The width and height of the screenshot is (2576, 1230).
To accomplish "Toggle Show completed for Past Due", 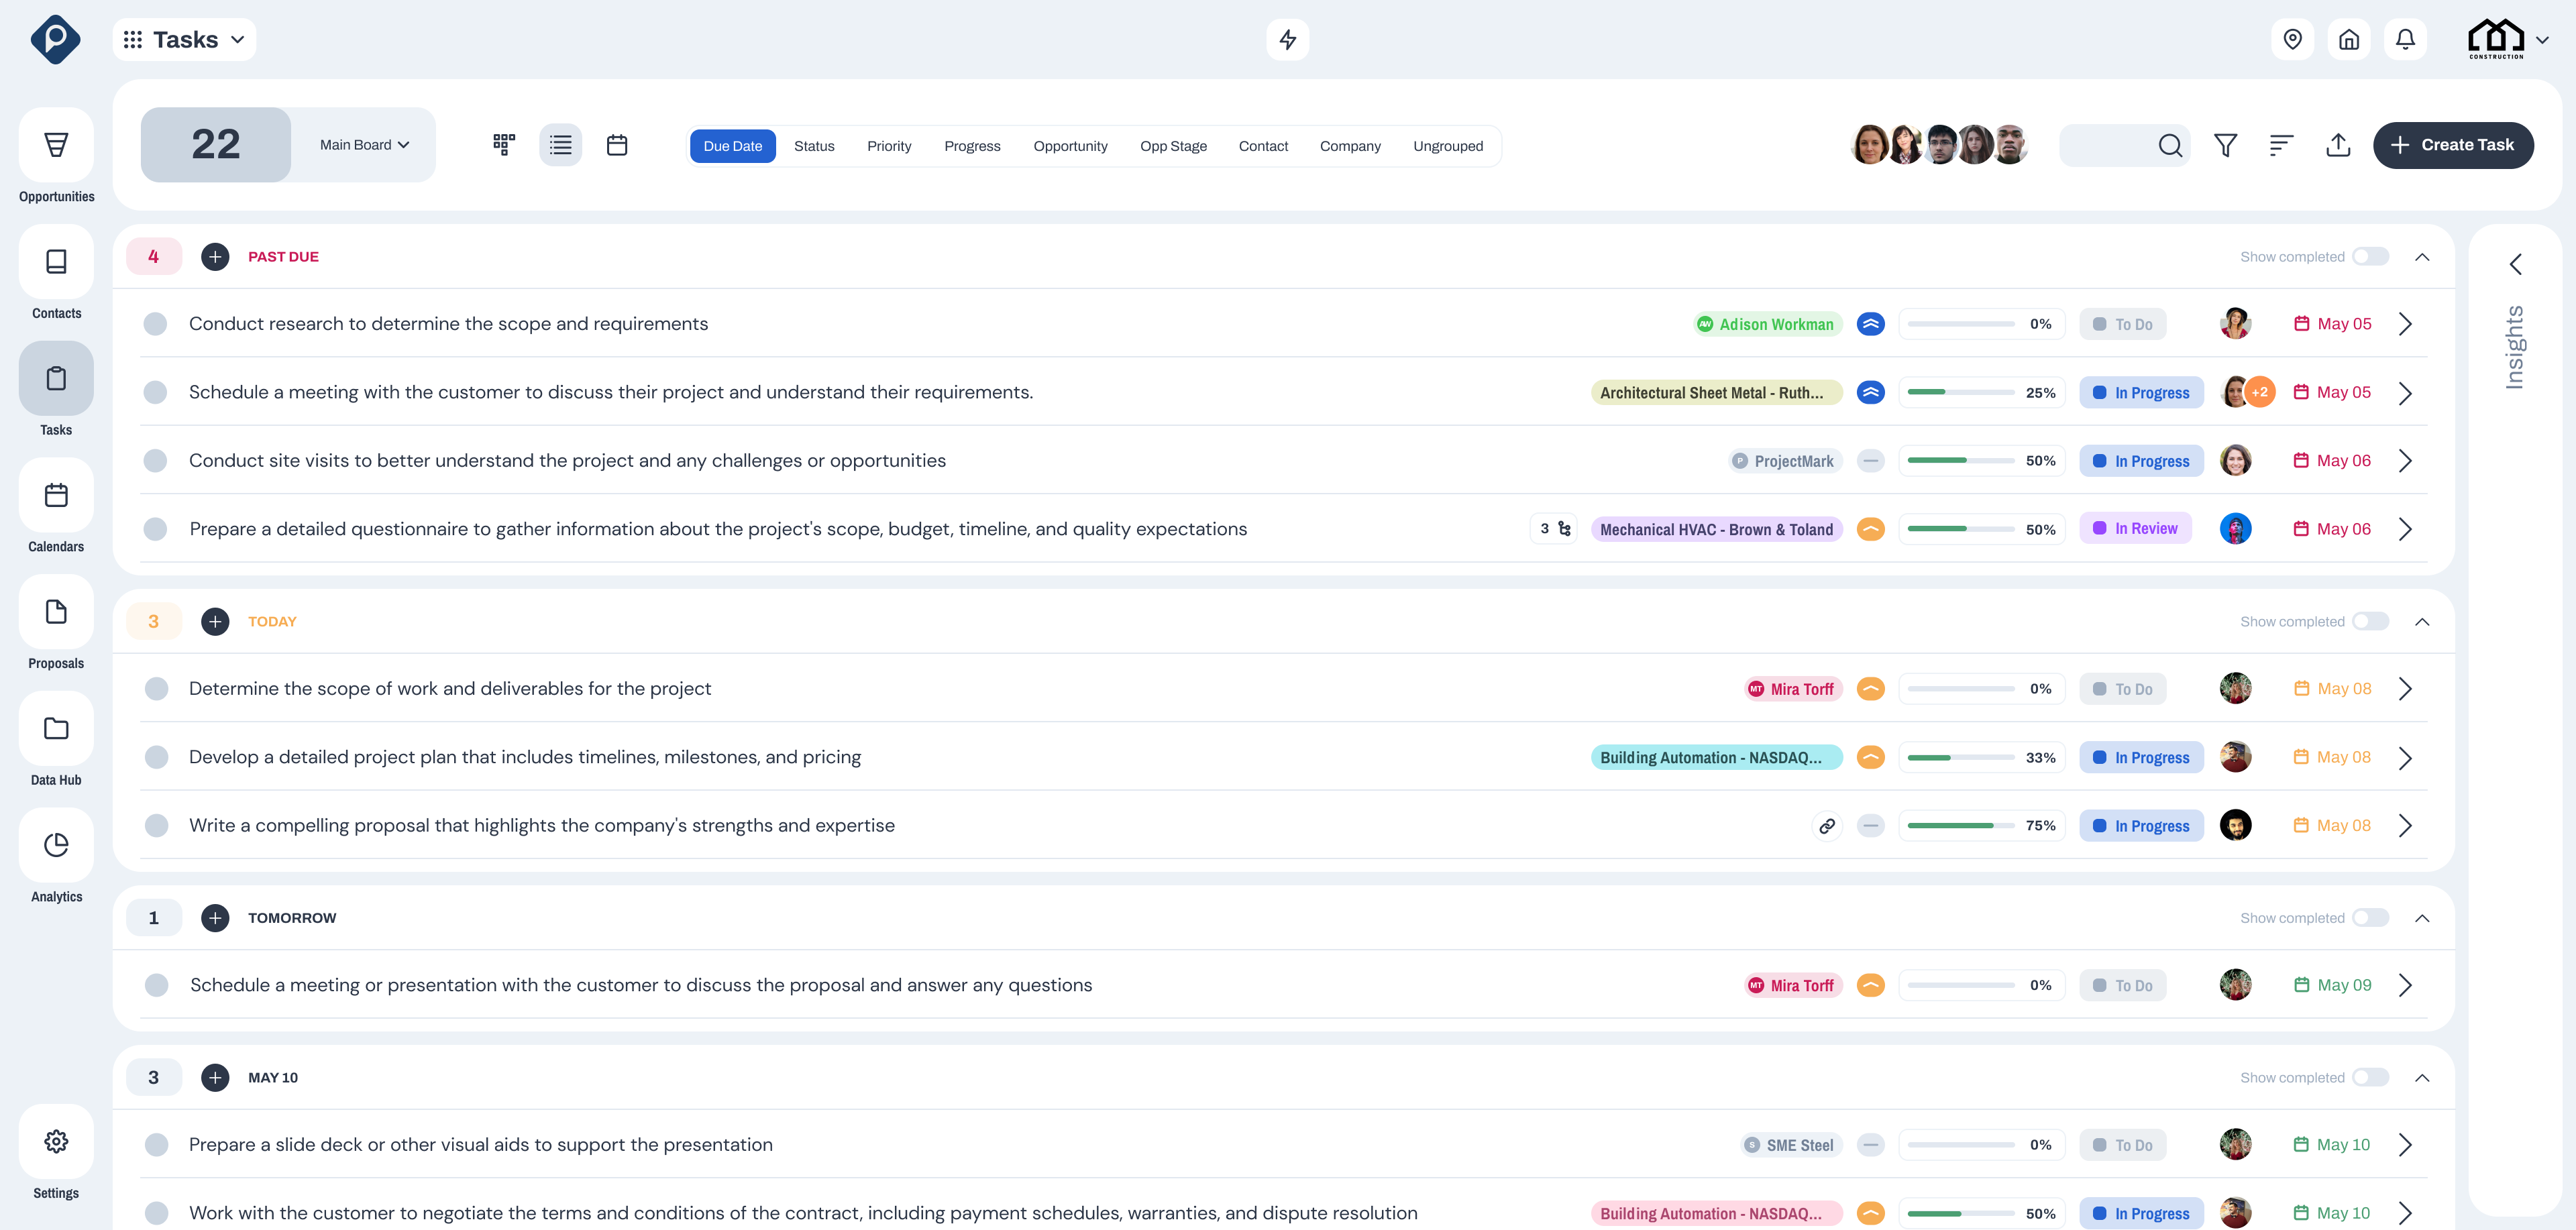I will pos(2370,257).
